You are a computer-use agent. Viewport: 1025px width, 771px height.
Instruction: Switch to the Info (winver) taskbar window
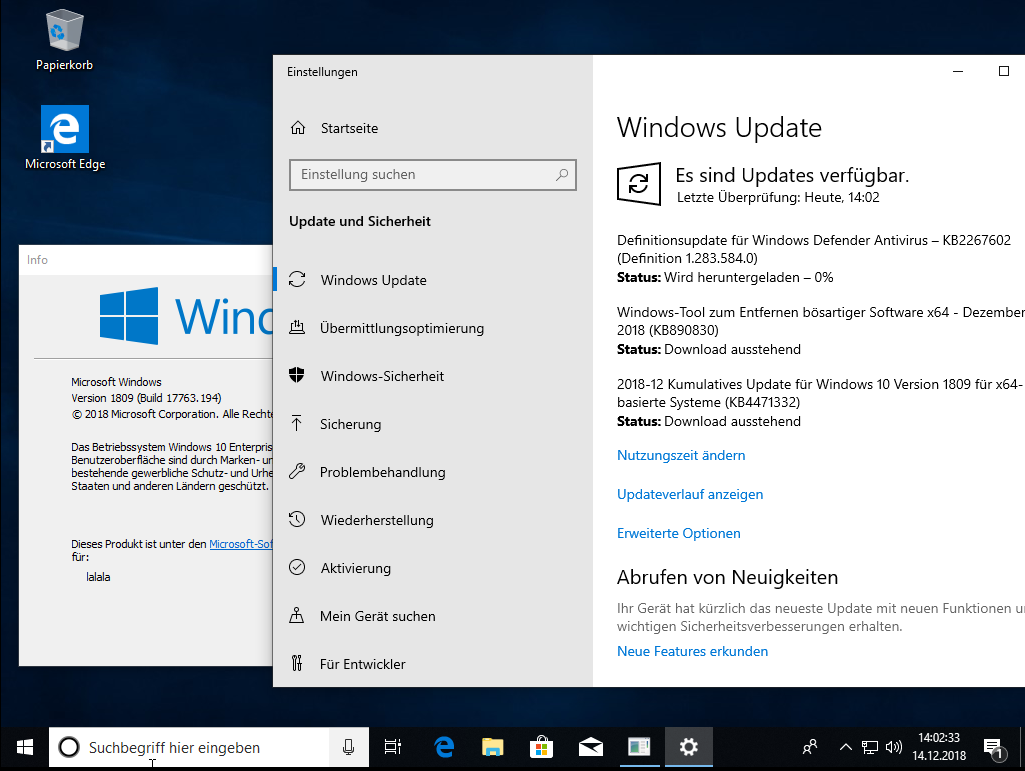pyautogui.click(x=639, y=747)
